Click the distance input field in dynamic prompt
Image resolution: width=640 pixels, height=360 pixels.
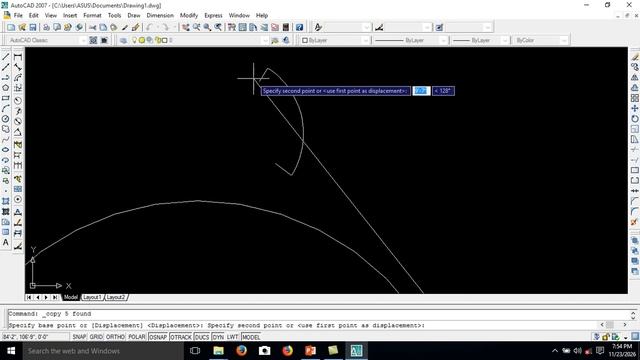pyautogui.click(x=421, y=91)
